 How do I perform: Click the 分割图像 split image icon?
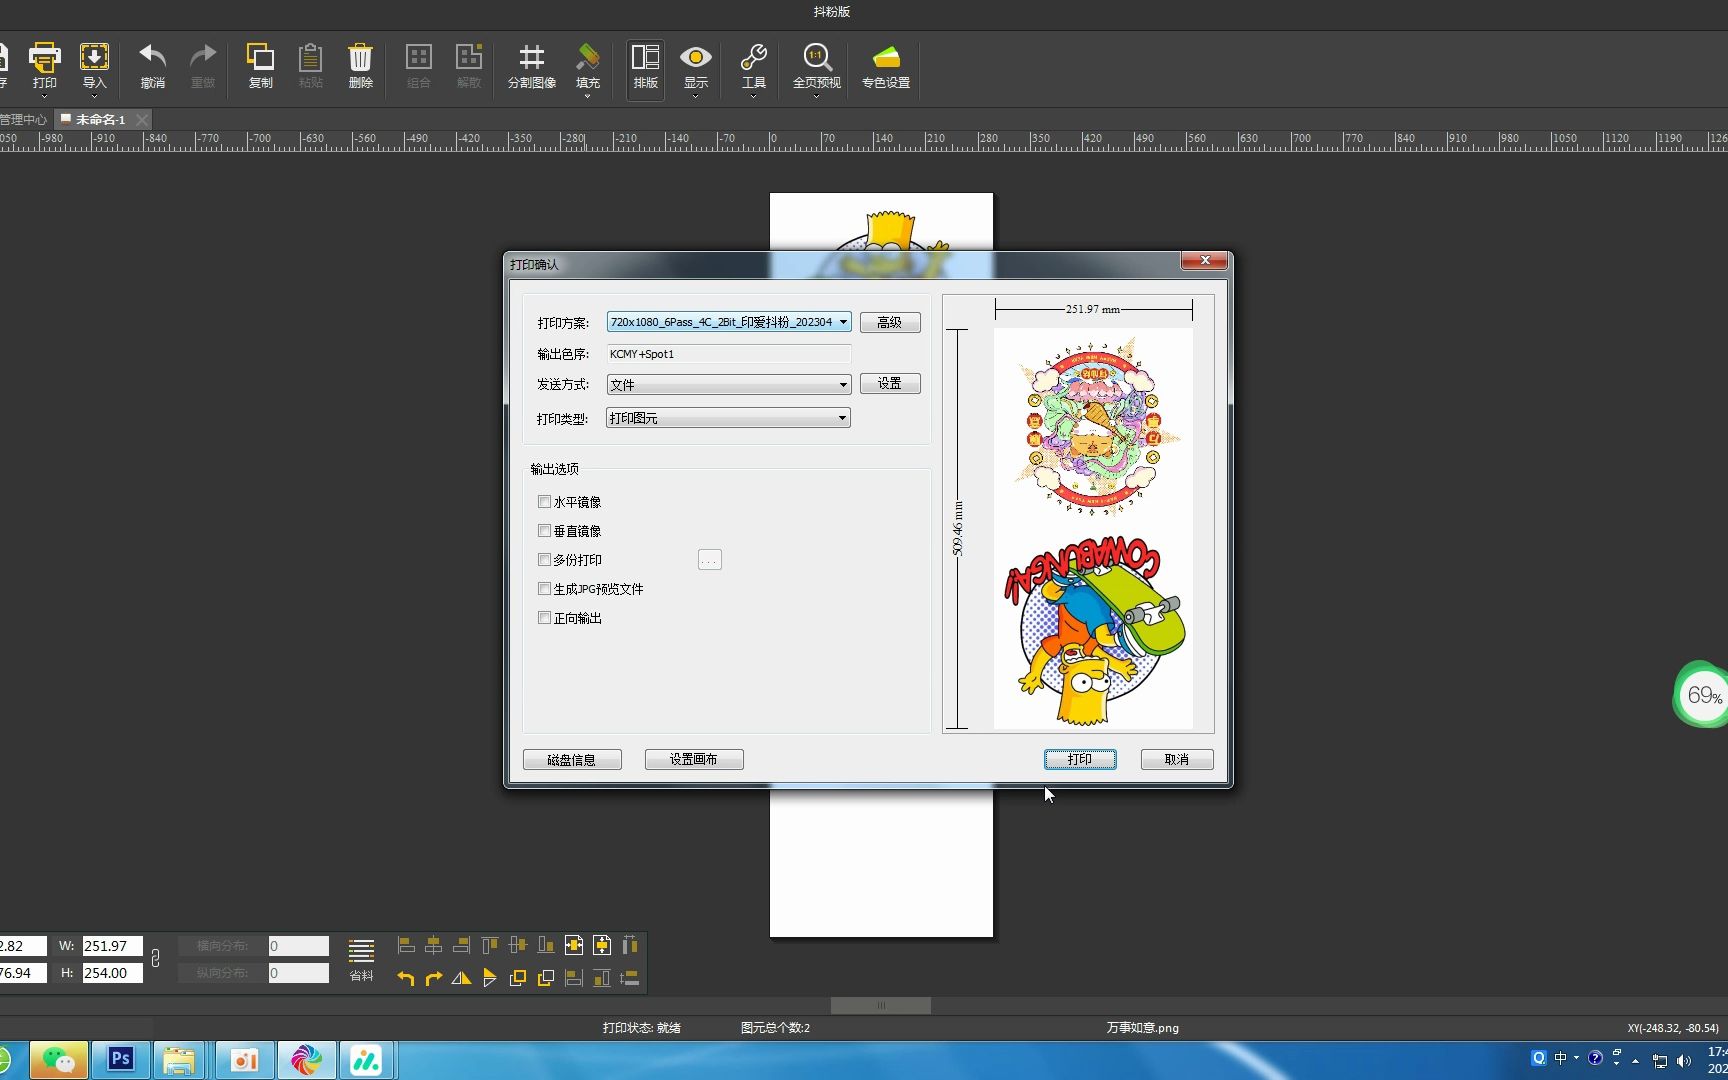(x=532, y=57)
